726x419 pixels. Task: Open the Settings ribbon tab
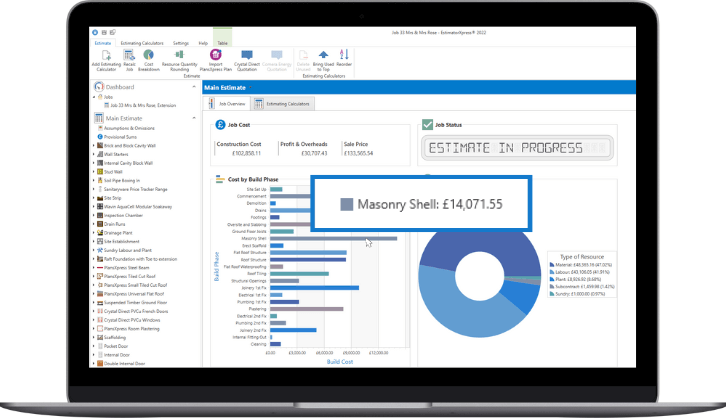point(180,43)
